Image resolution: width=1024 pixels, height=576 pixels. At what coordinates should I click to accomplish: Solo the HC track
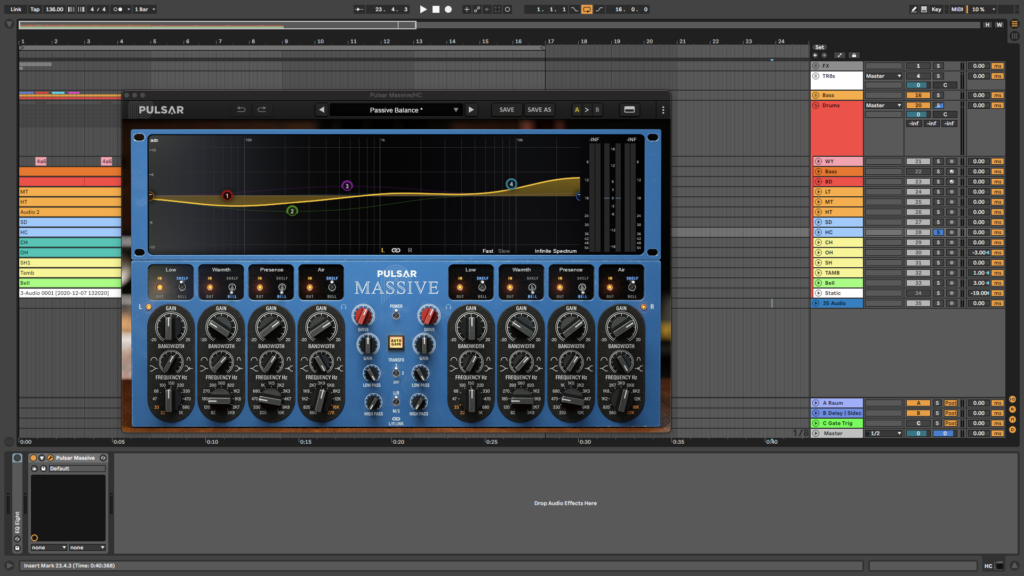938,232
